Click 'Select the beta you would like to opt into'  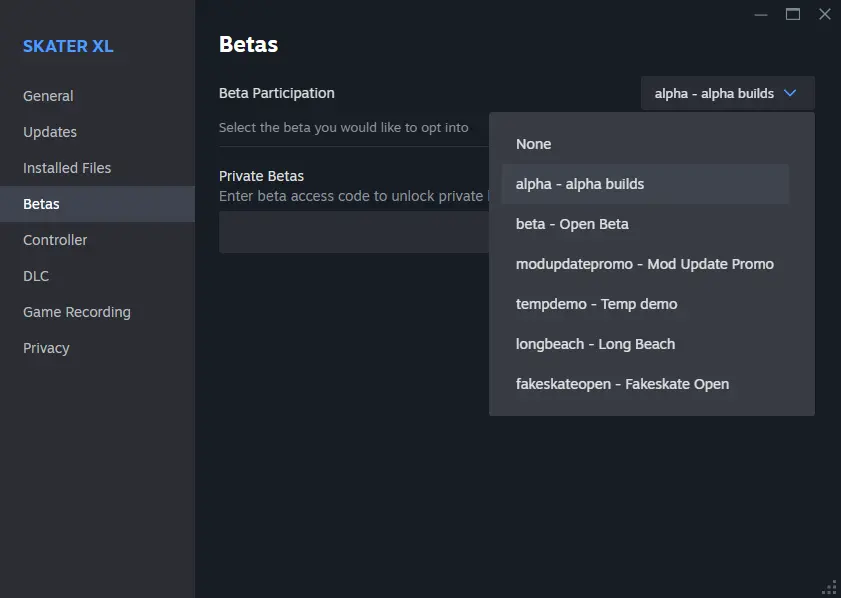pyautogui.click(x=343, y=128)
